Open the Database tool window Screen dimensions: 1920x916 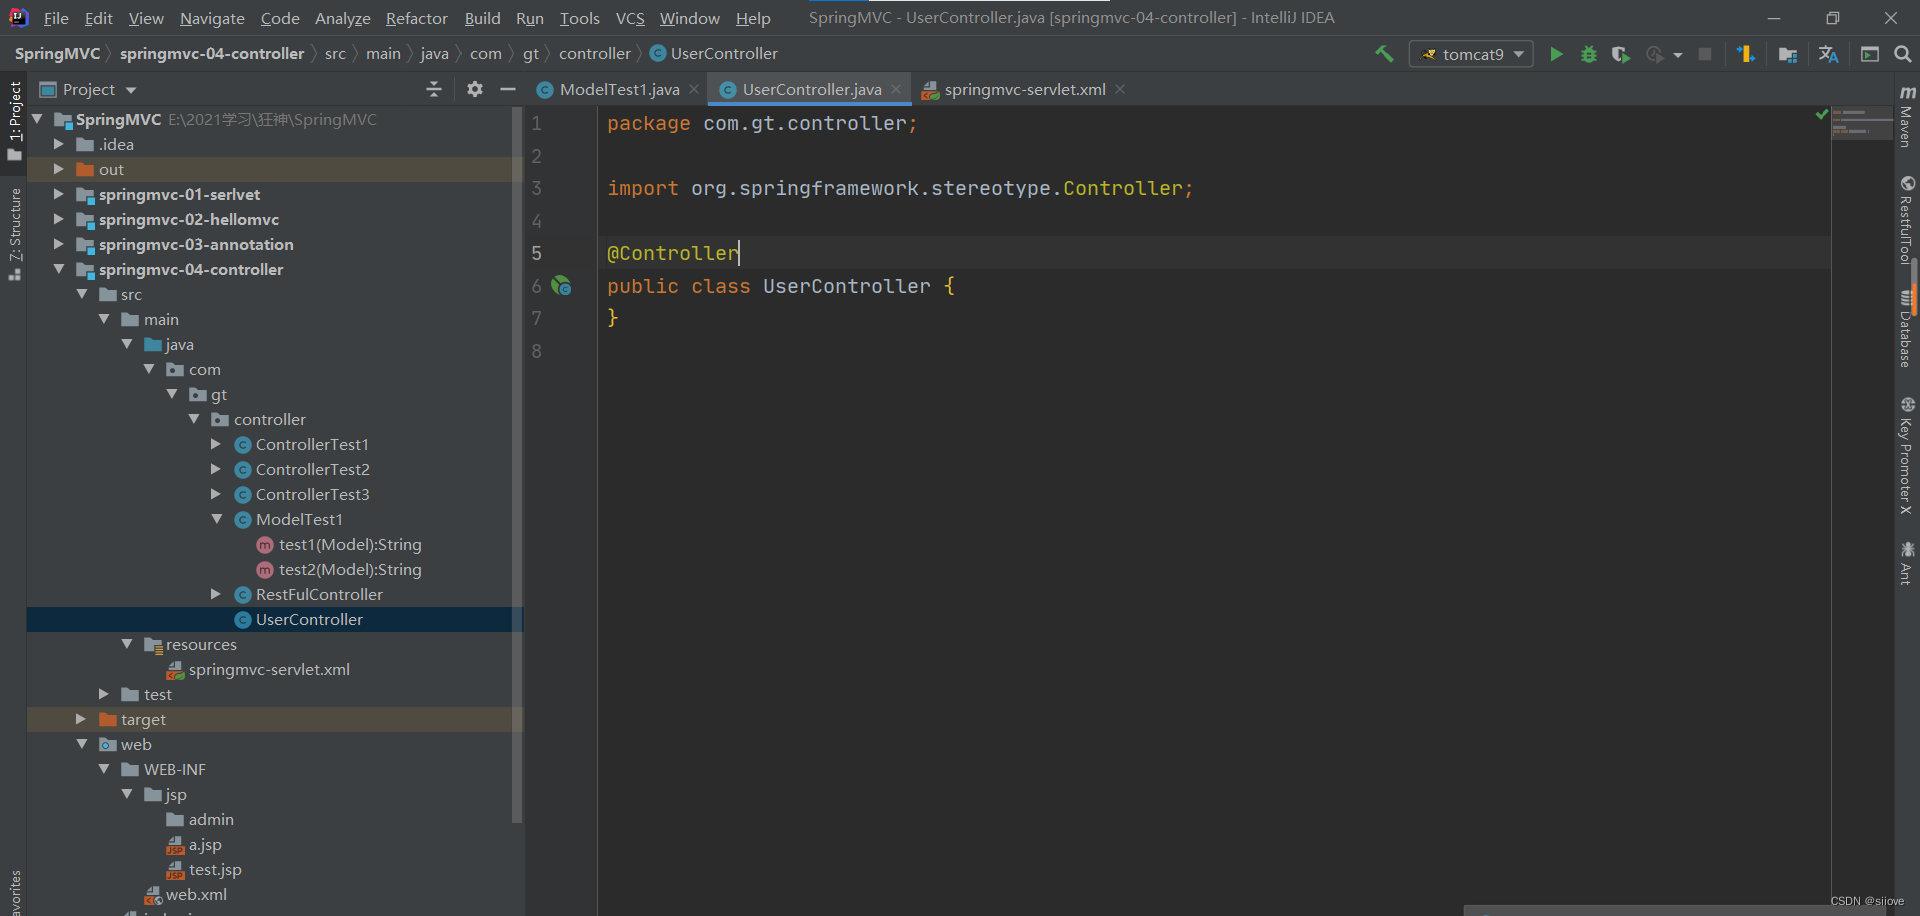(x=1908, y=330)
